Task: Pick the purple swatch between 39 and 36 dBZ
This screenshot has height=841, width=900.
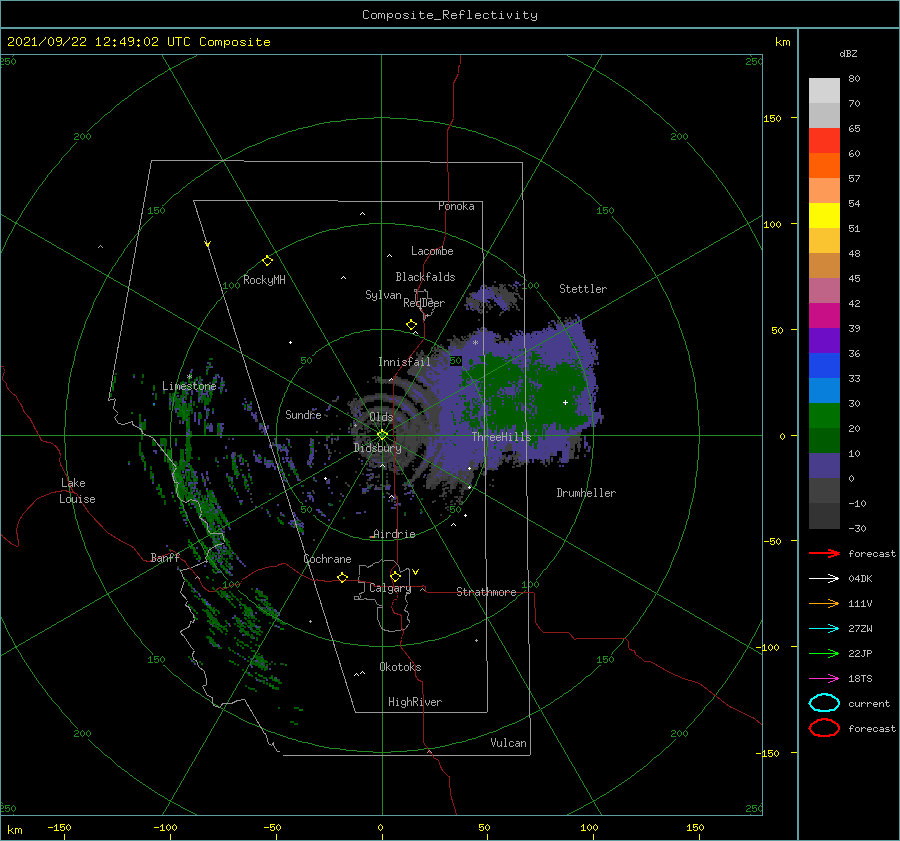Action: tap(824, 341)
